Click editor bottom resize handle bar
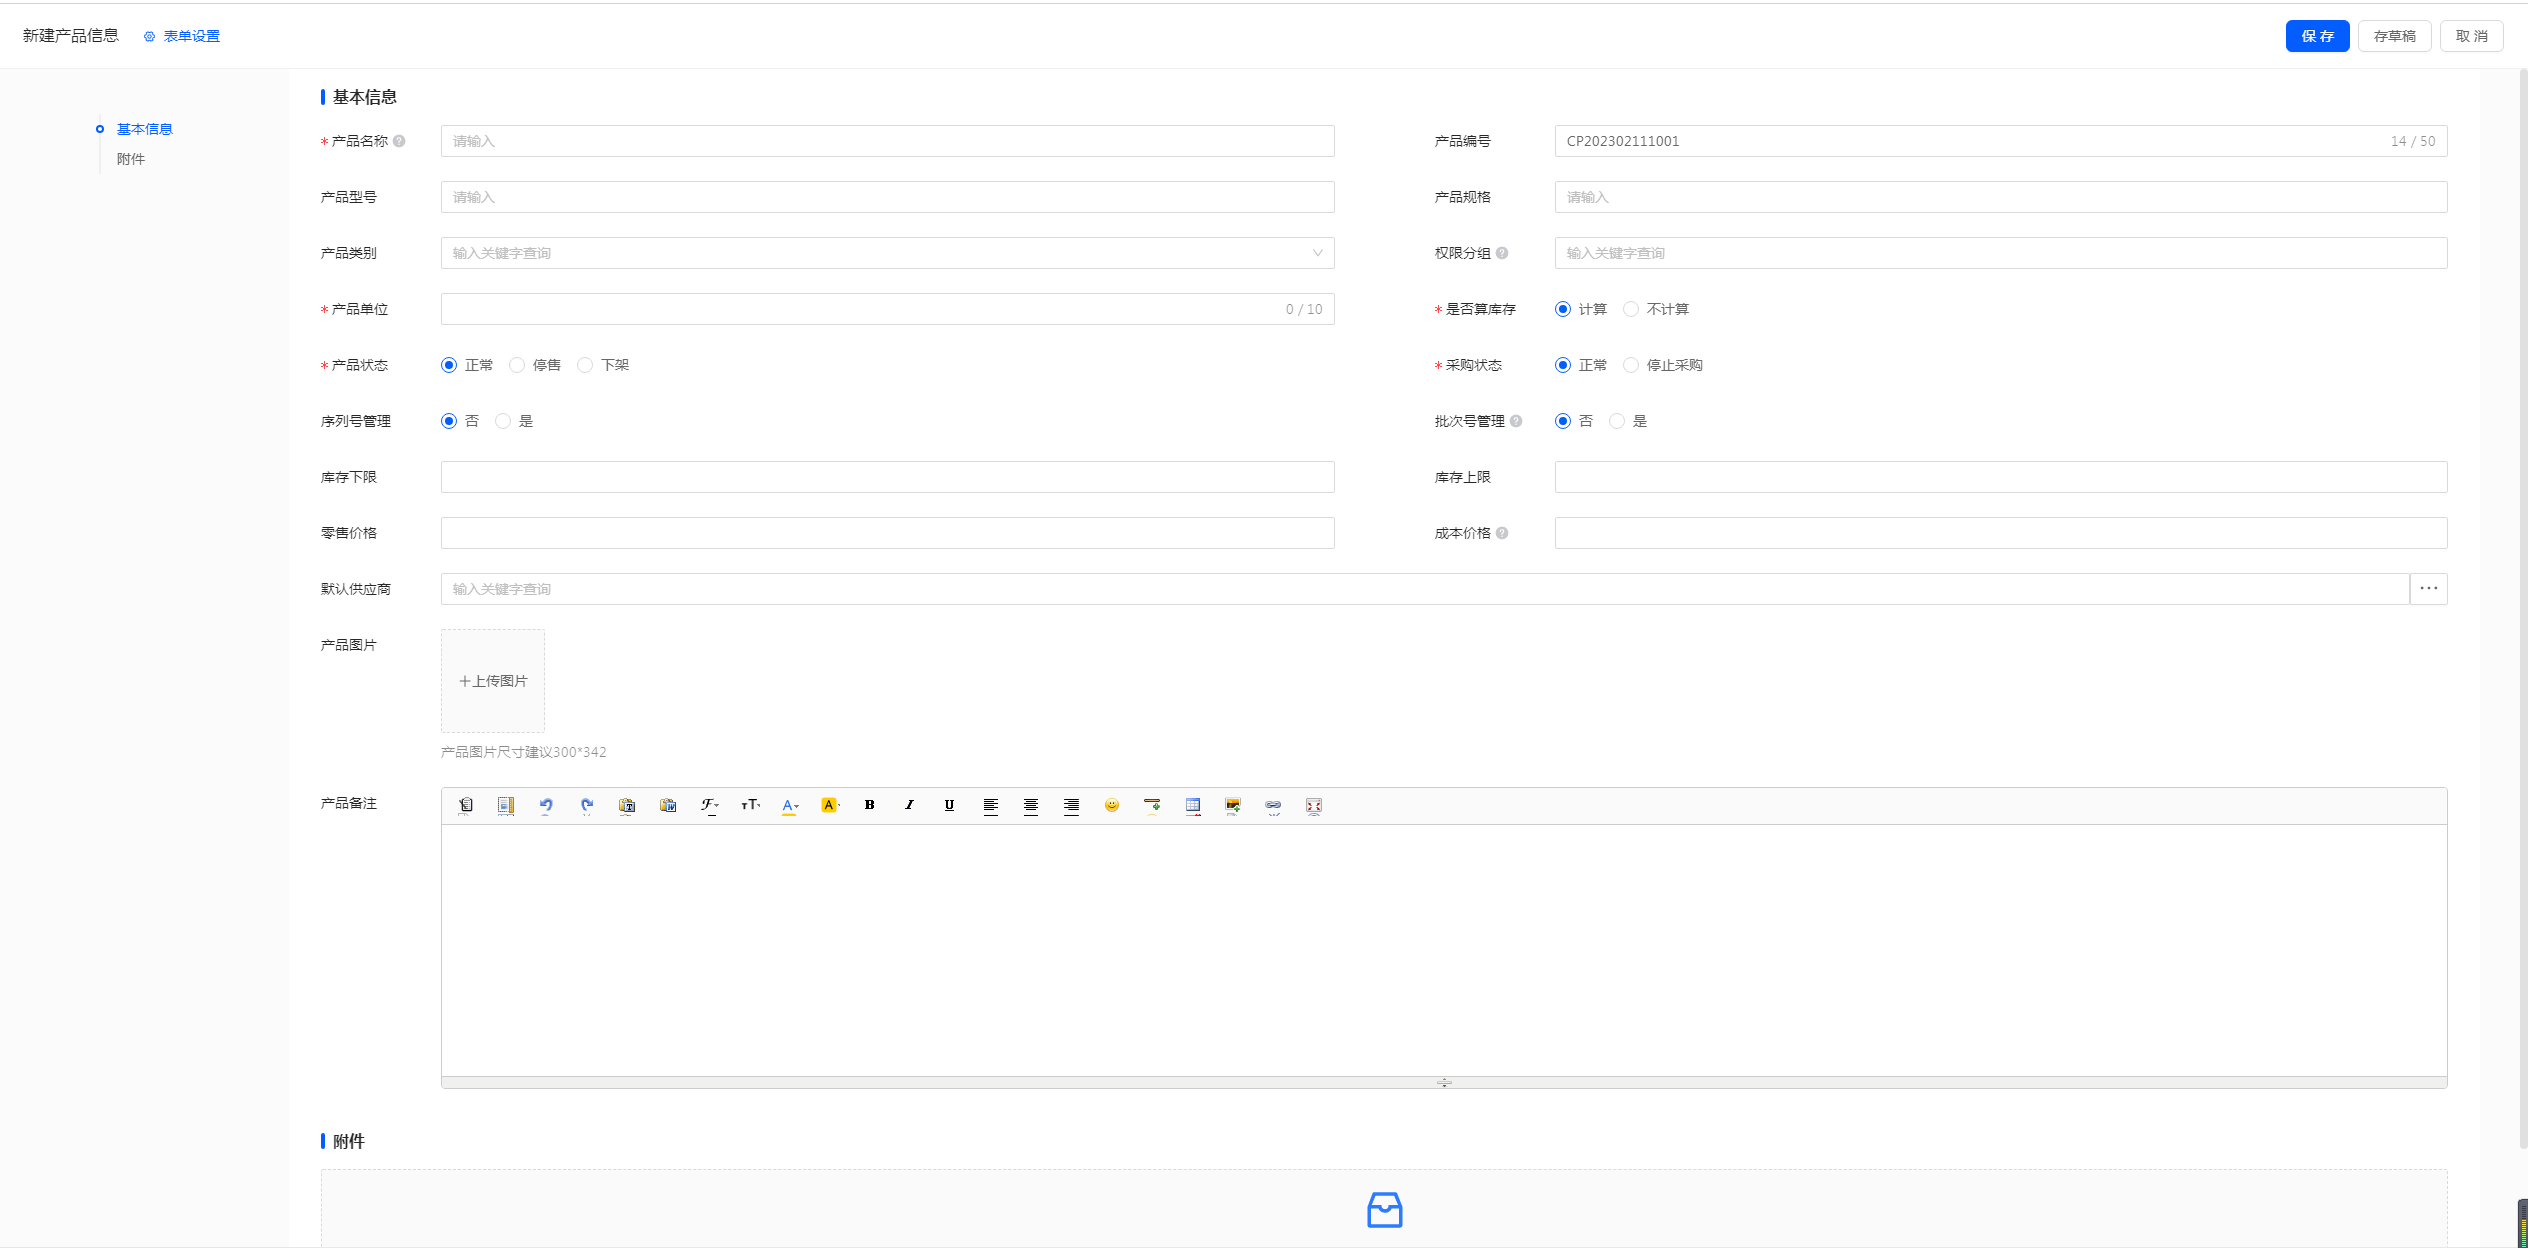Viewport: 2528px width, 1248px height. (1444, 1082)
